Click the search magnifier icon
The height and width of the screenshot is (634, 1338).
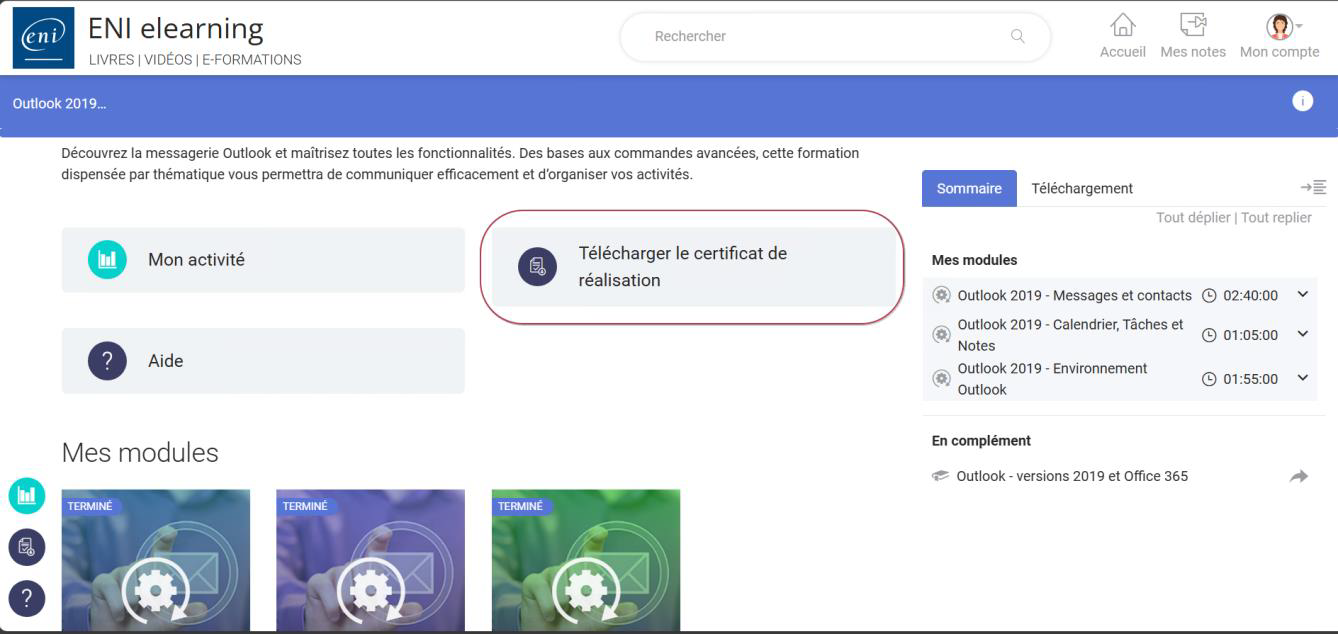point(1017,37)
